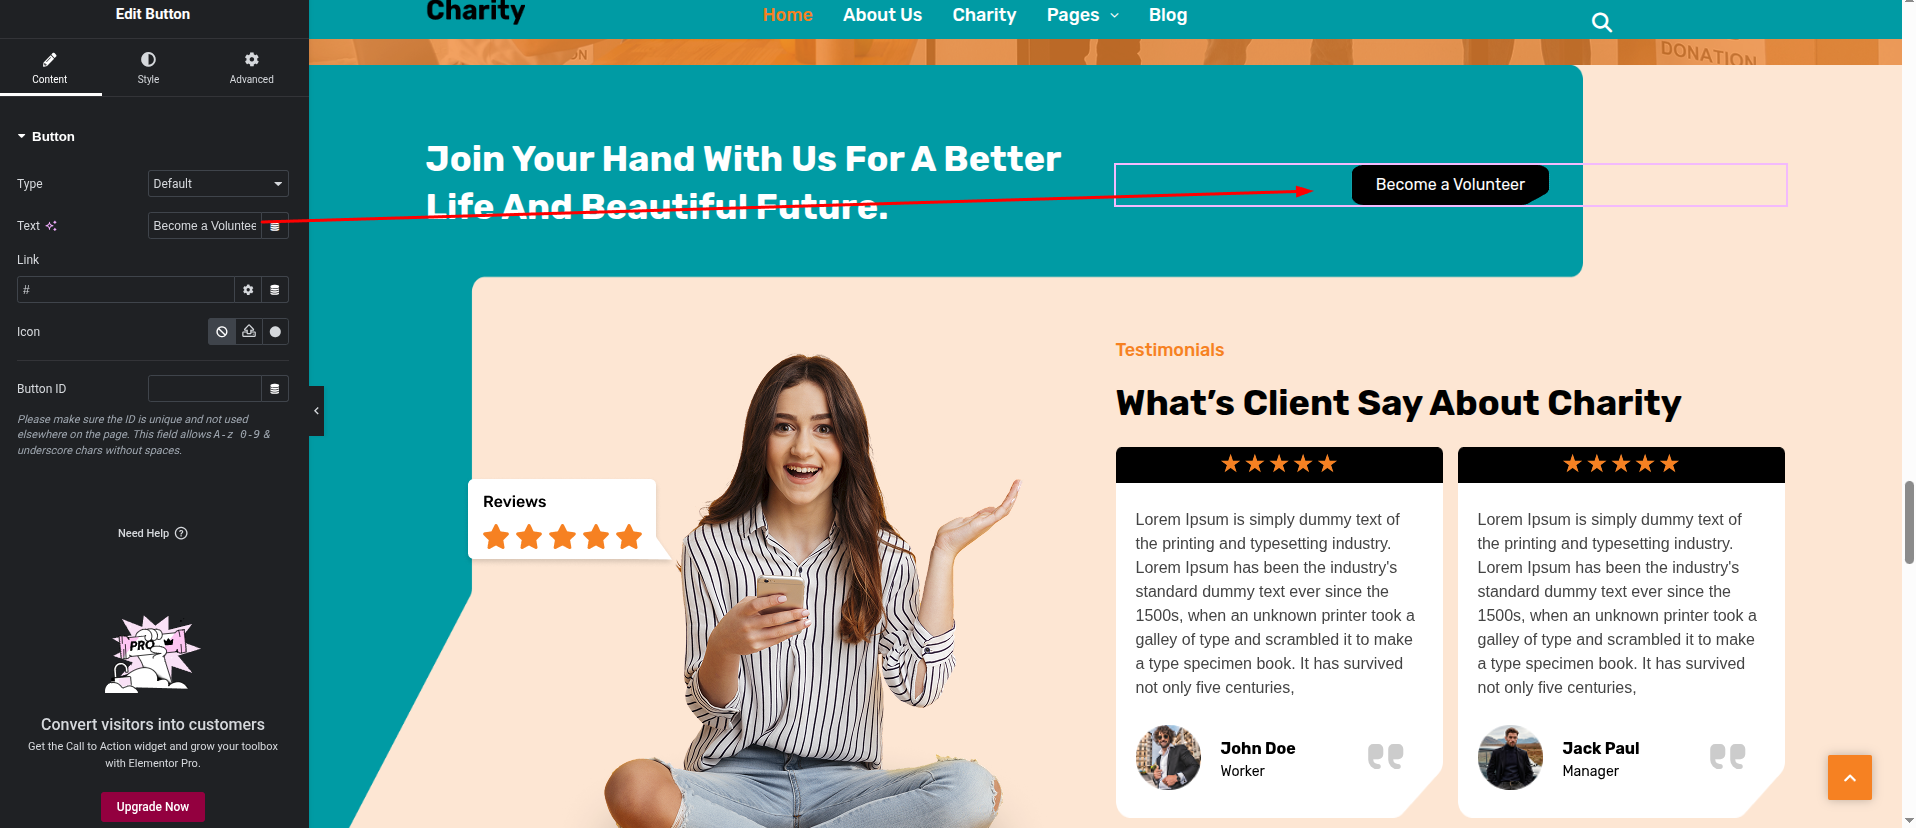Screen dimensions: 1916x828
Task: Open the Type dropdown set to Default
Action: [218, 184]
